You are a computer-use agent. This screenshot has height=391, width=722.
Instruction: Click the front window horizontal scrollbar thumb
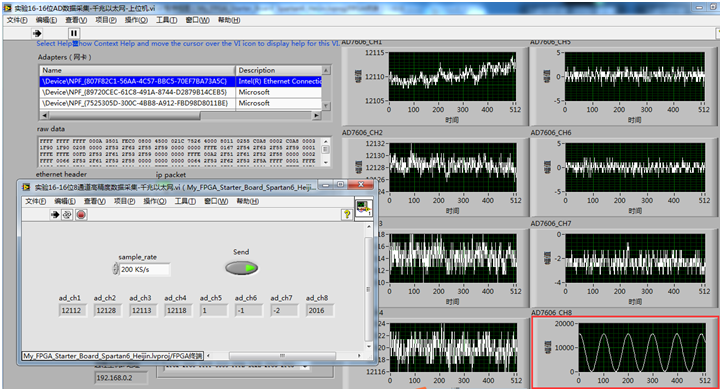tap(282, 356)
